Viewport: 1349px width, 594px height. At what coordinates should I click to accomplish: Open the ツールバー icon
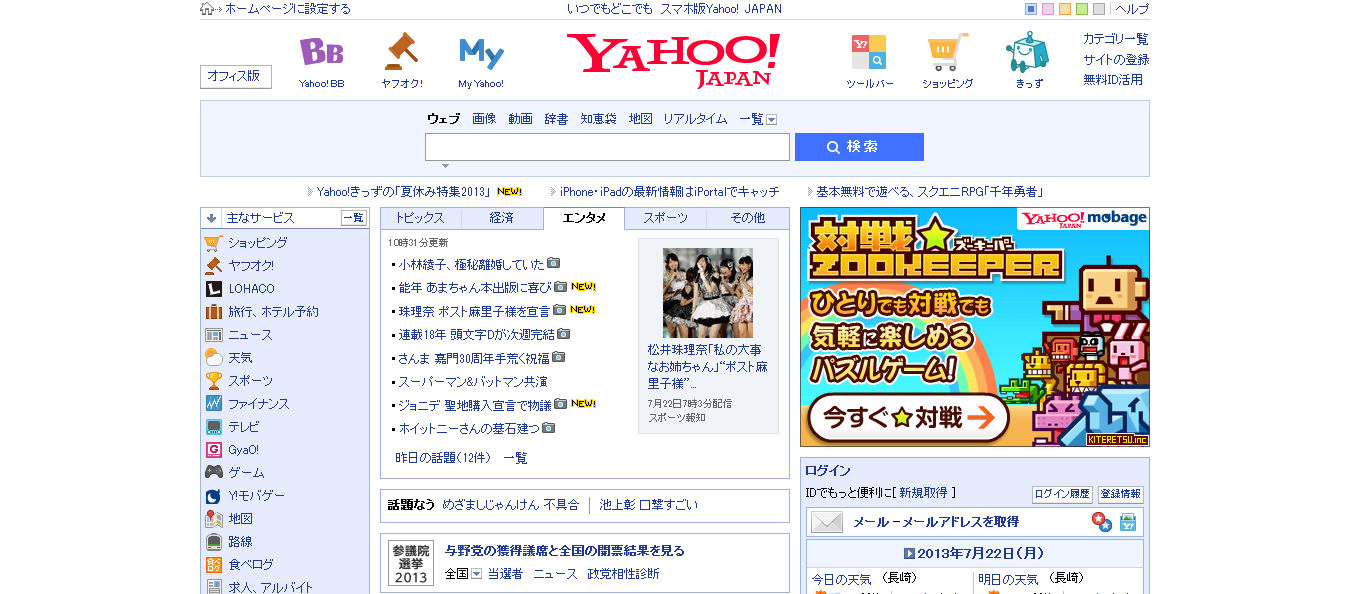pos(869,52)
